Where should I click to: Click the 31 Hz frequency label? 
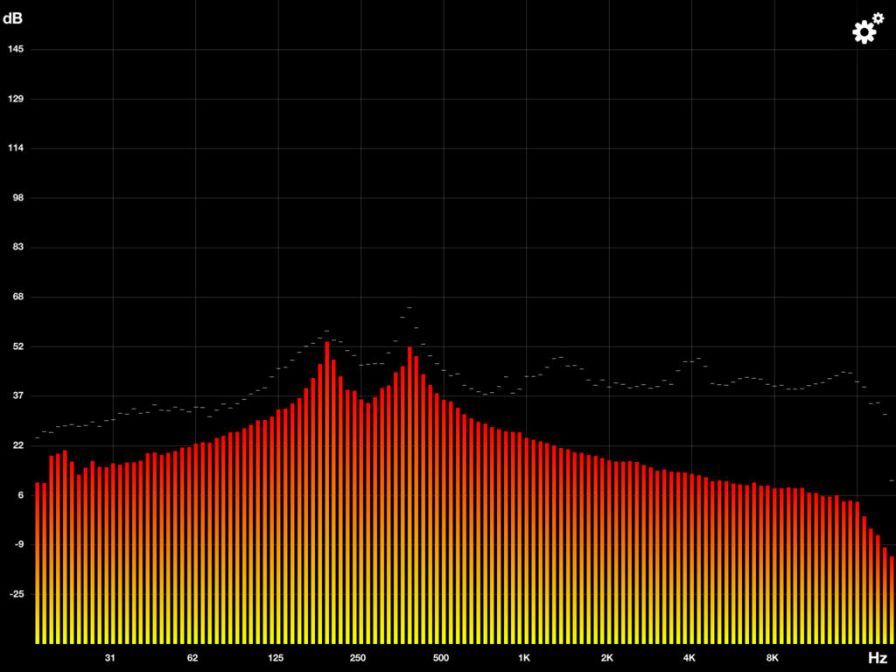110,658
